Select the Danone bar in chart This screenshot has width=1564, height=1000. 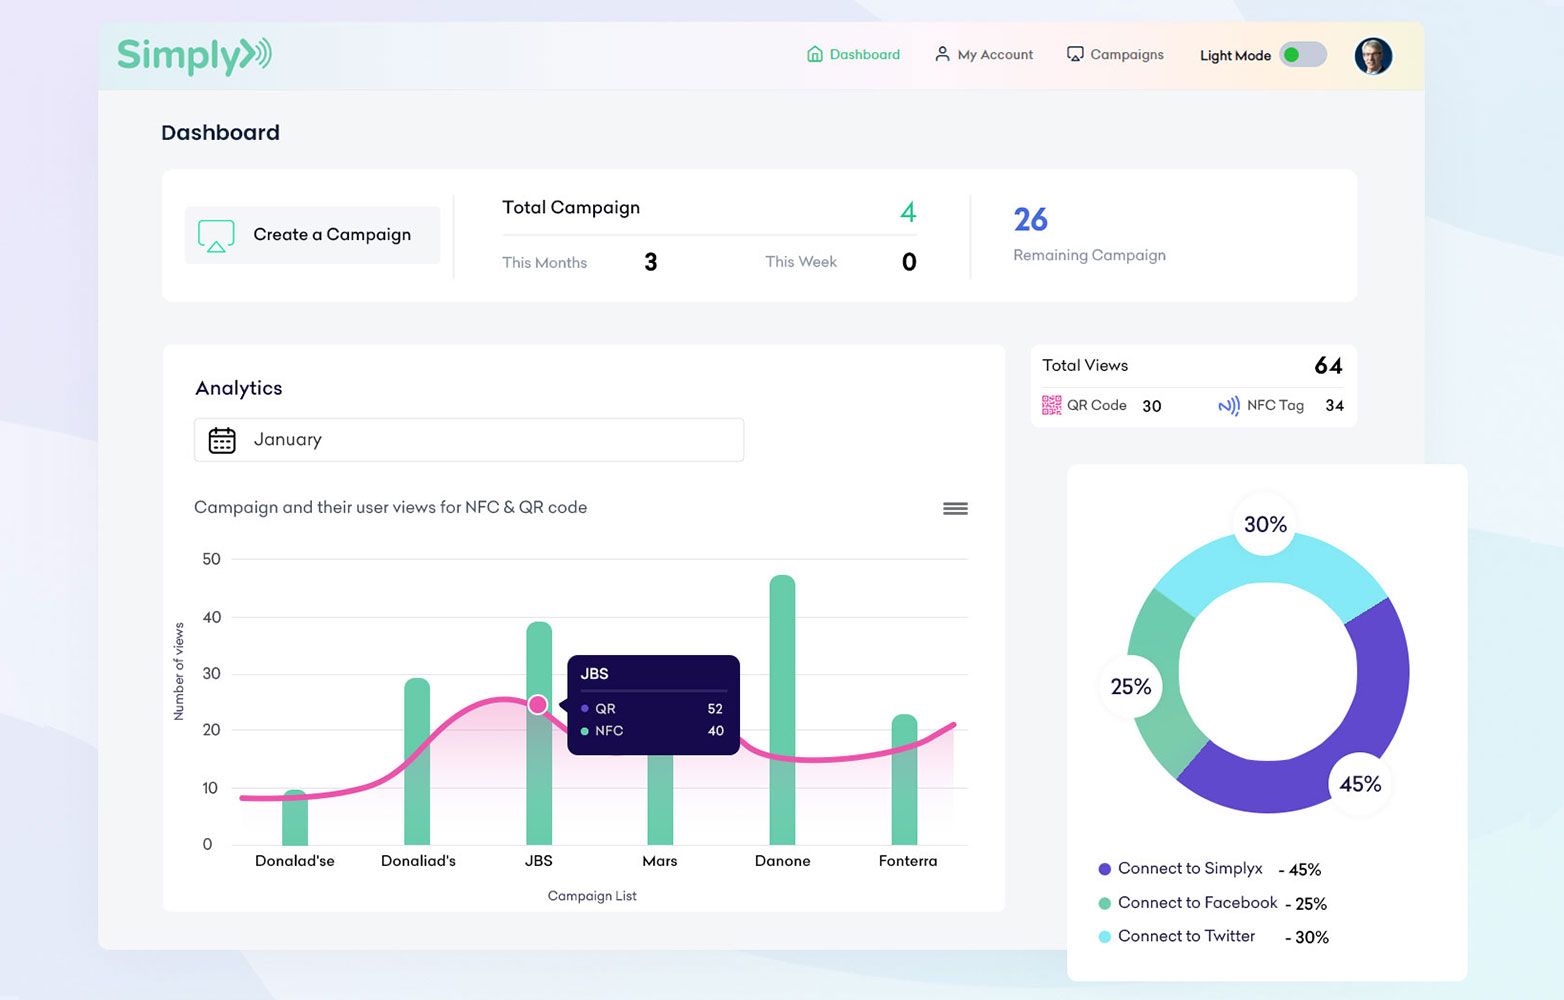coord(782,710)
